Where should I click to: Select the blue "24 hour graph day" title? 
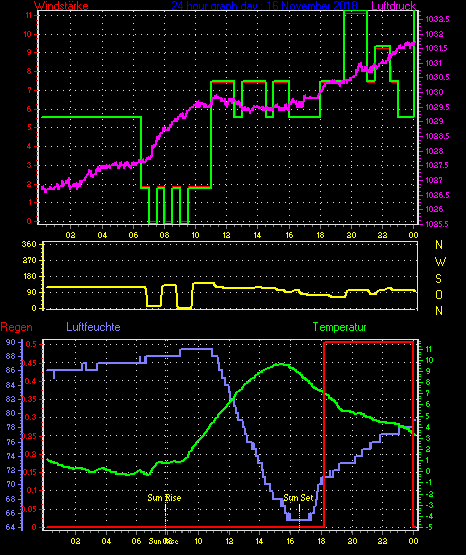click(264, 6)
